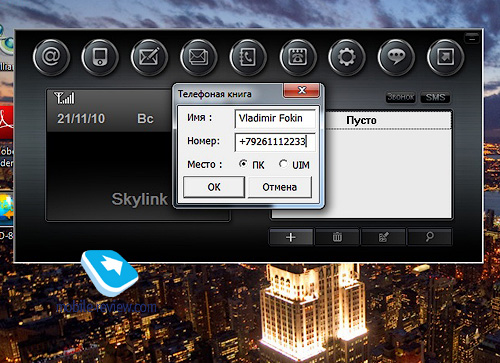The image size is (500, 363).
Task: Click the signal strength indicator
Action: coord(64,98)
